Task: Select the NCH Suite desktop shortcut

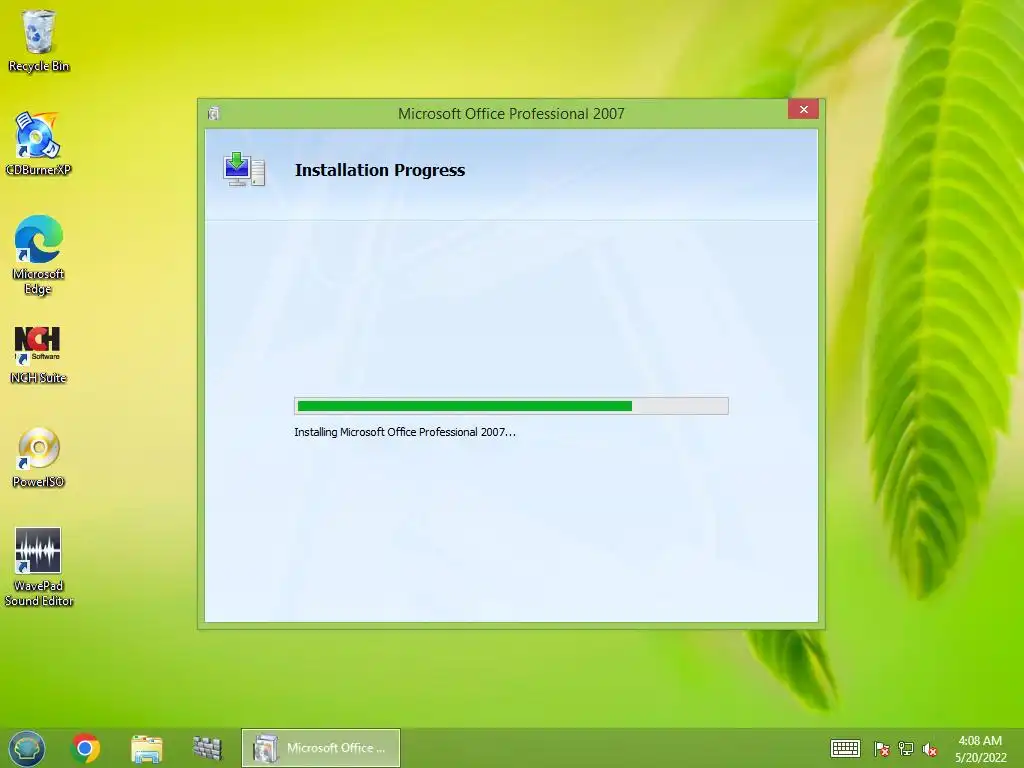Action: [38, 355]
